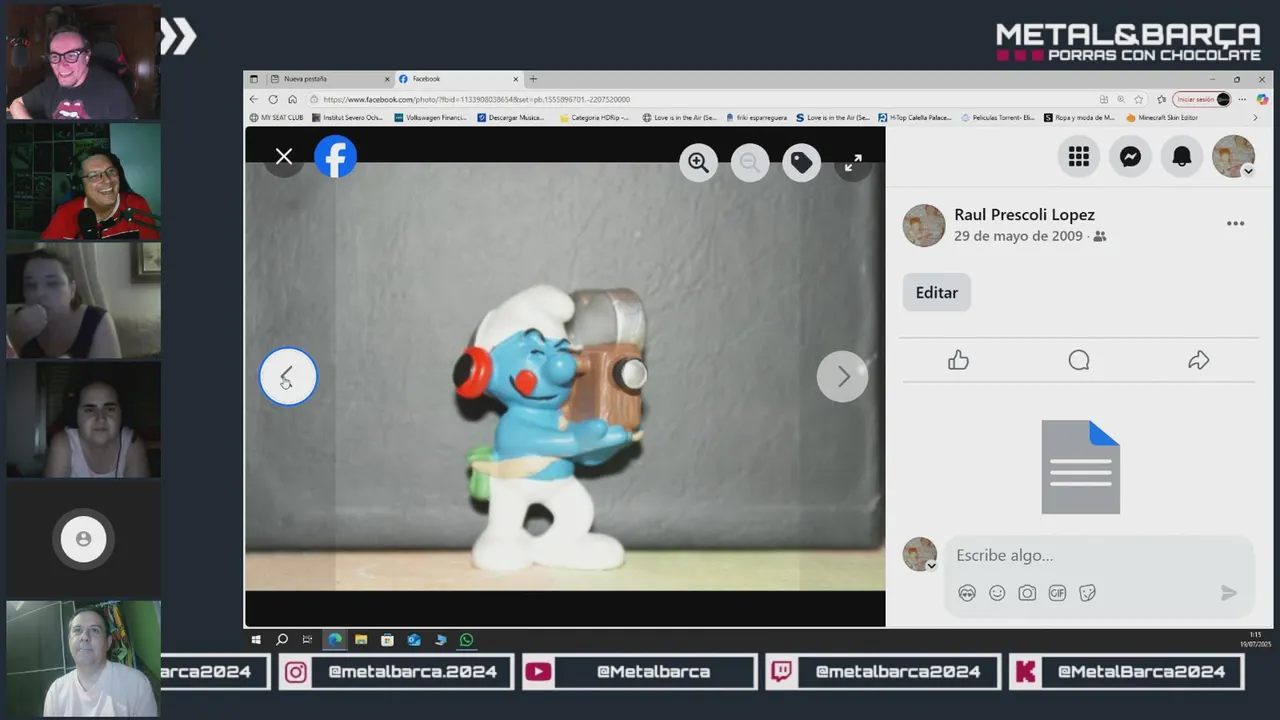The height and width of the screenshot is (720, 1280).
Task: Open the Minecraft Skin Editor bookmark
Action: click(1162, 117)
